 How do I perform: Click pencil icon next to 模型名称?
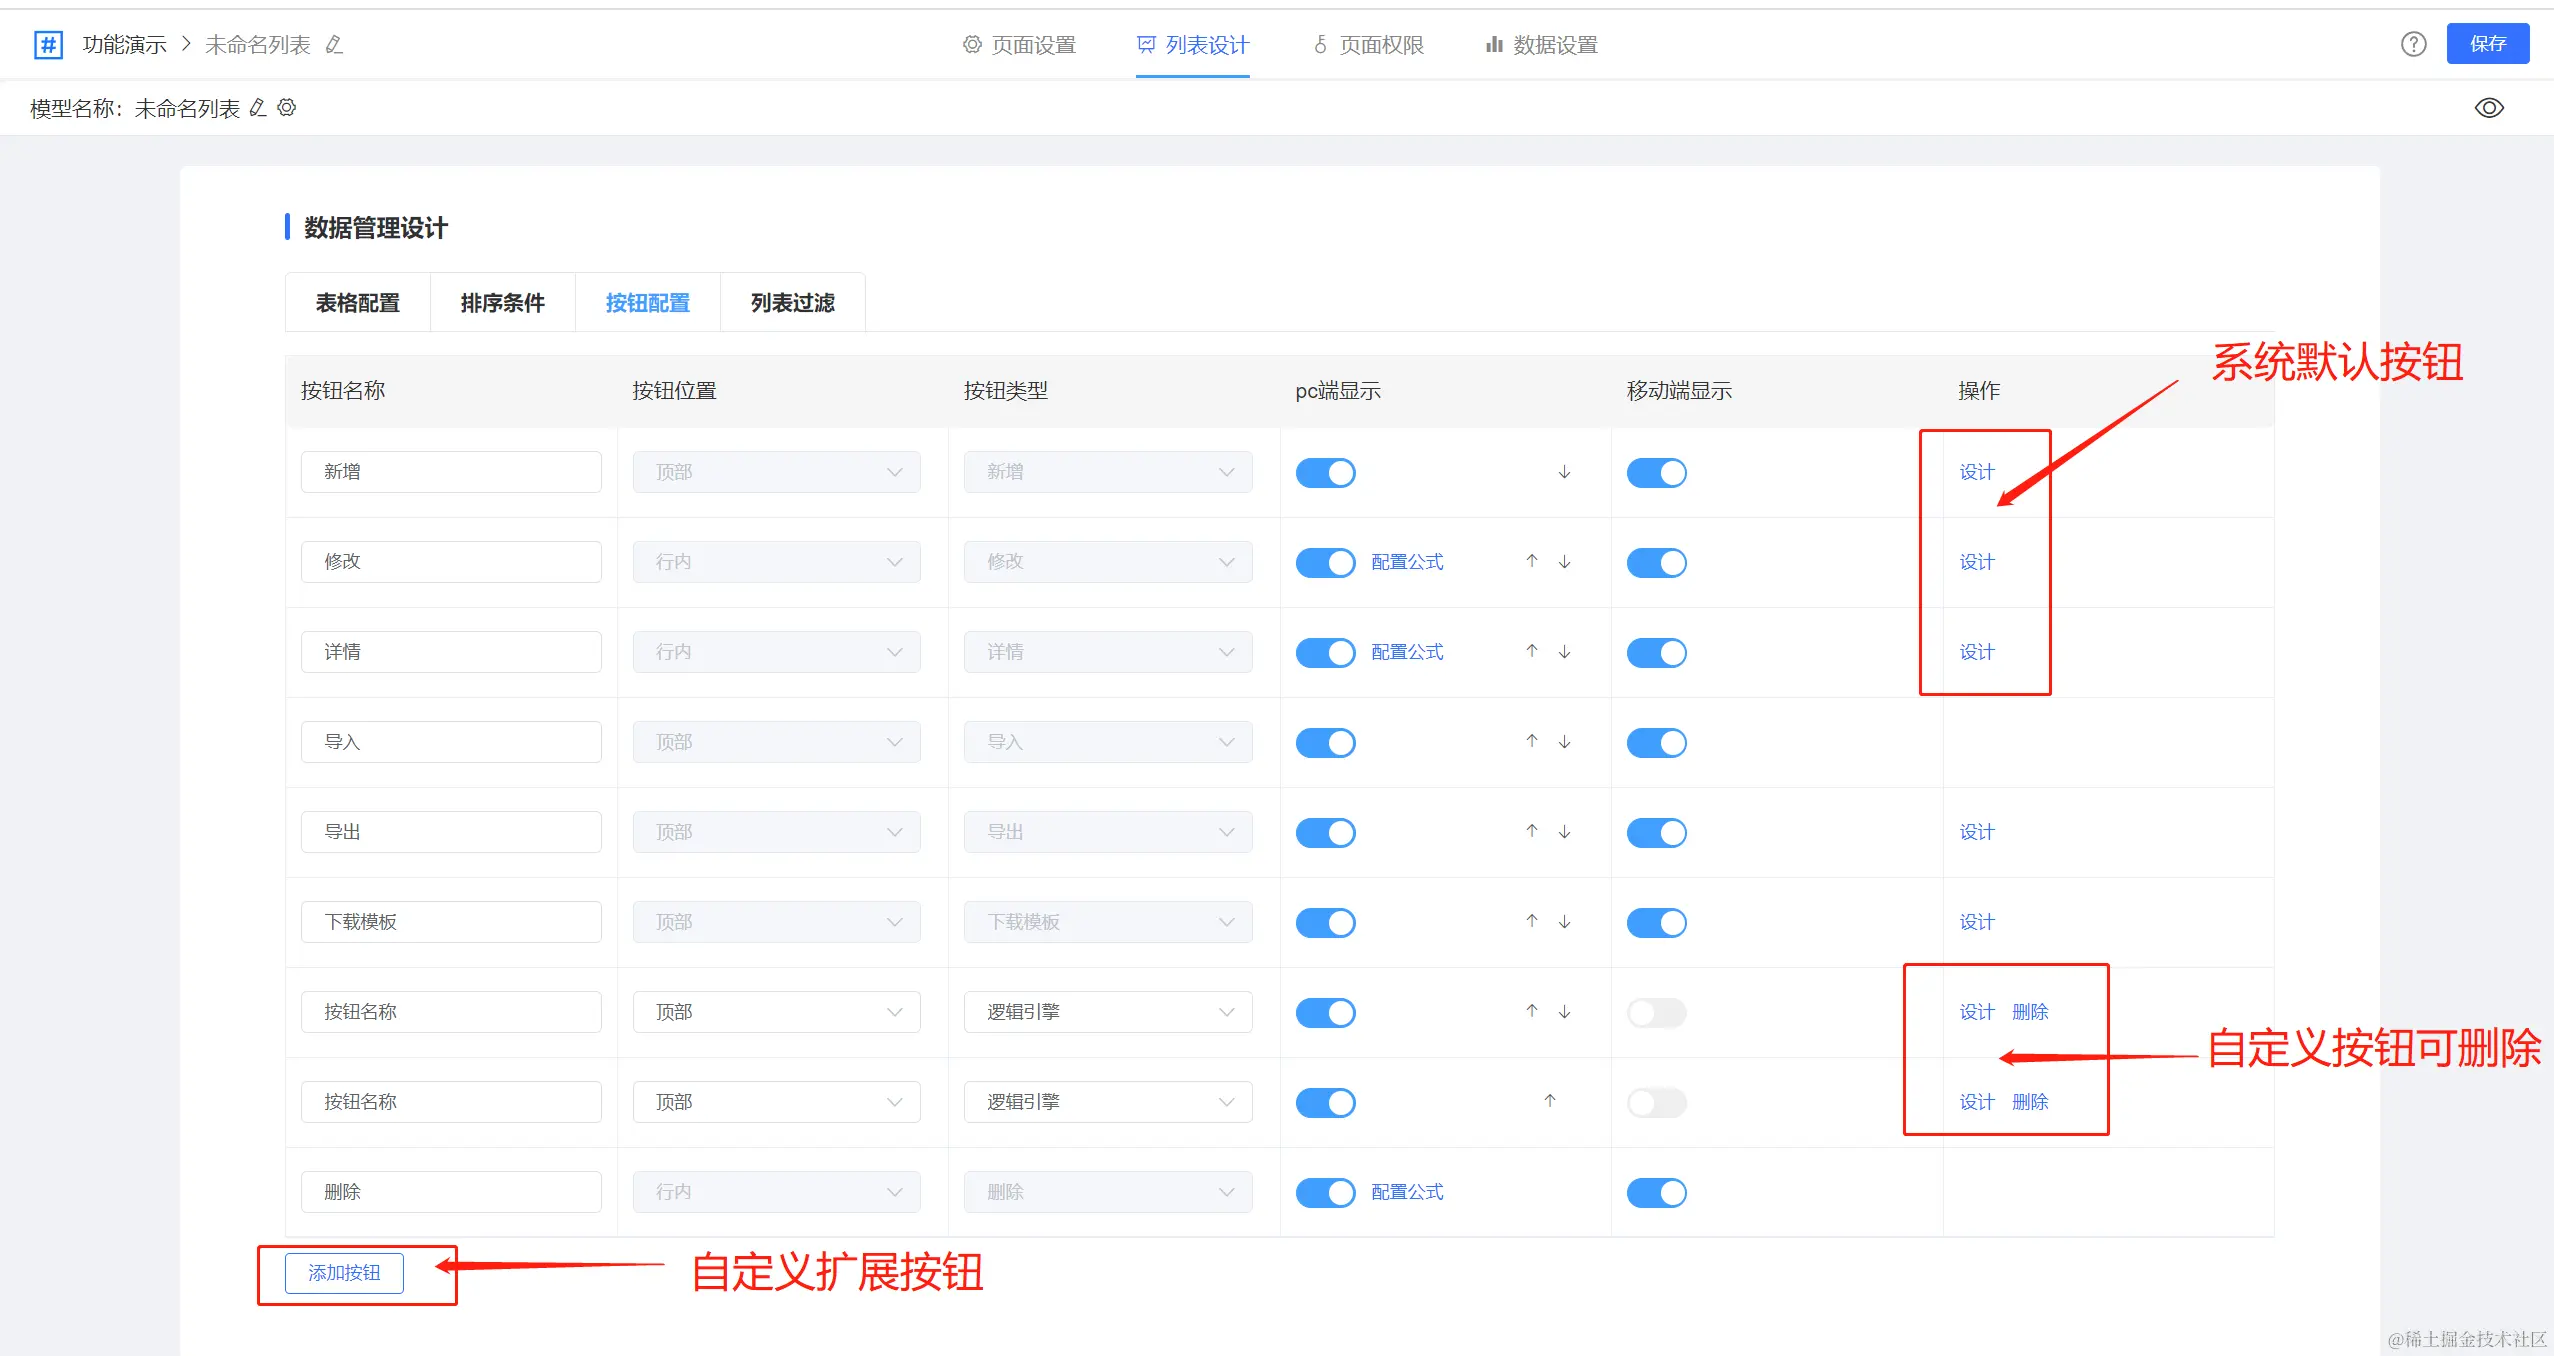click(x=258, y=108)
